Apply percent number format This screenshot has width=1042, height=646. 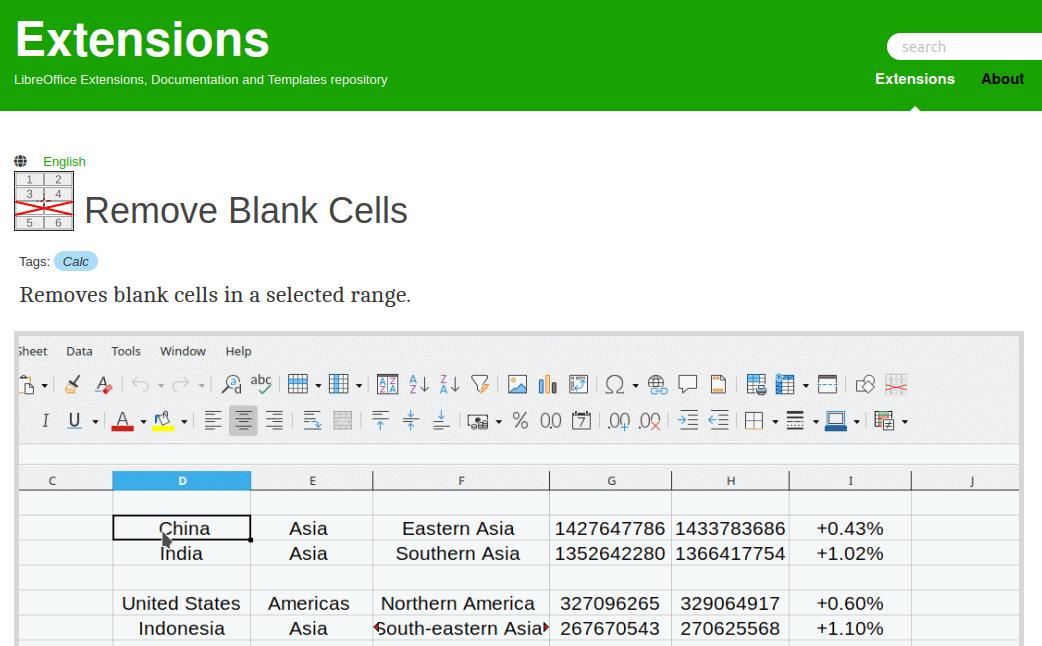tap(520, 421)
